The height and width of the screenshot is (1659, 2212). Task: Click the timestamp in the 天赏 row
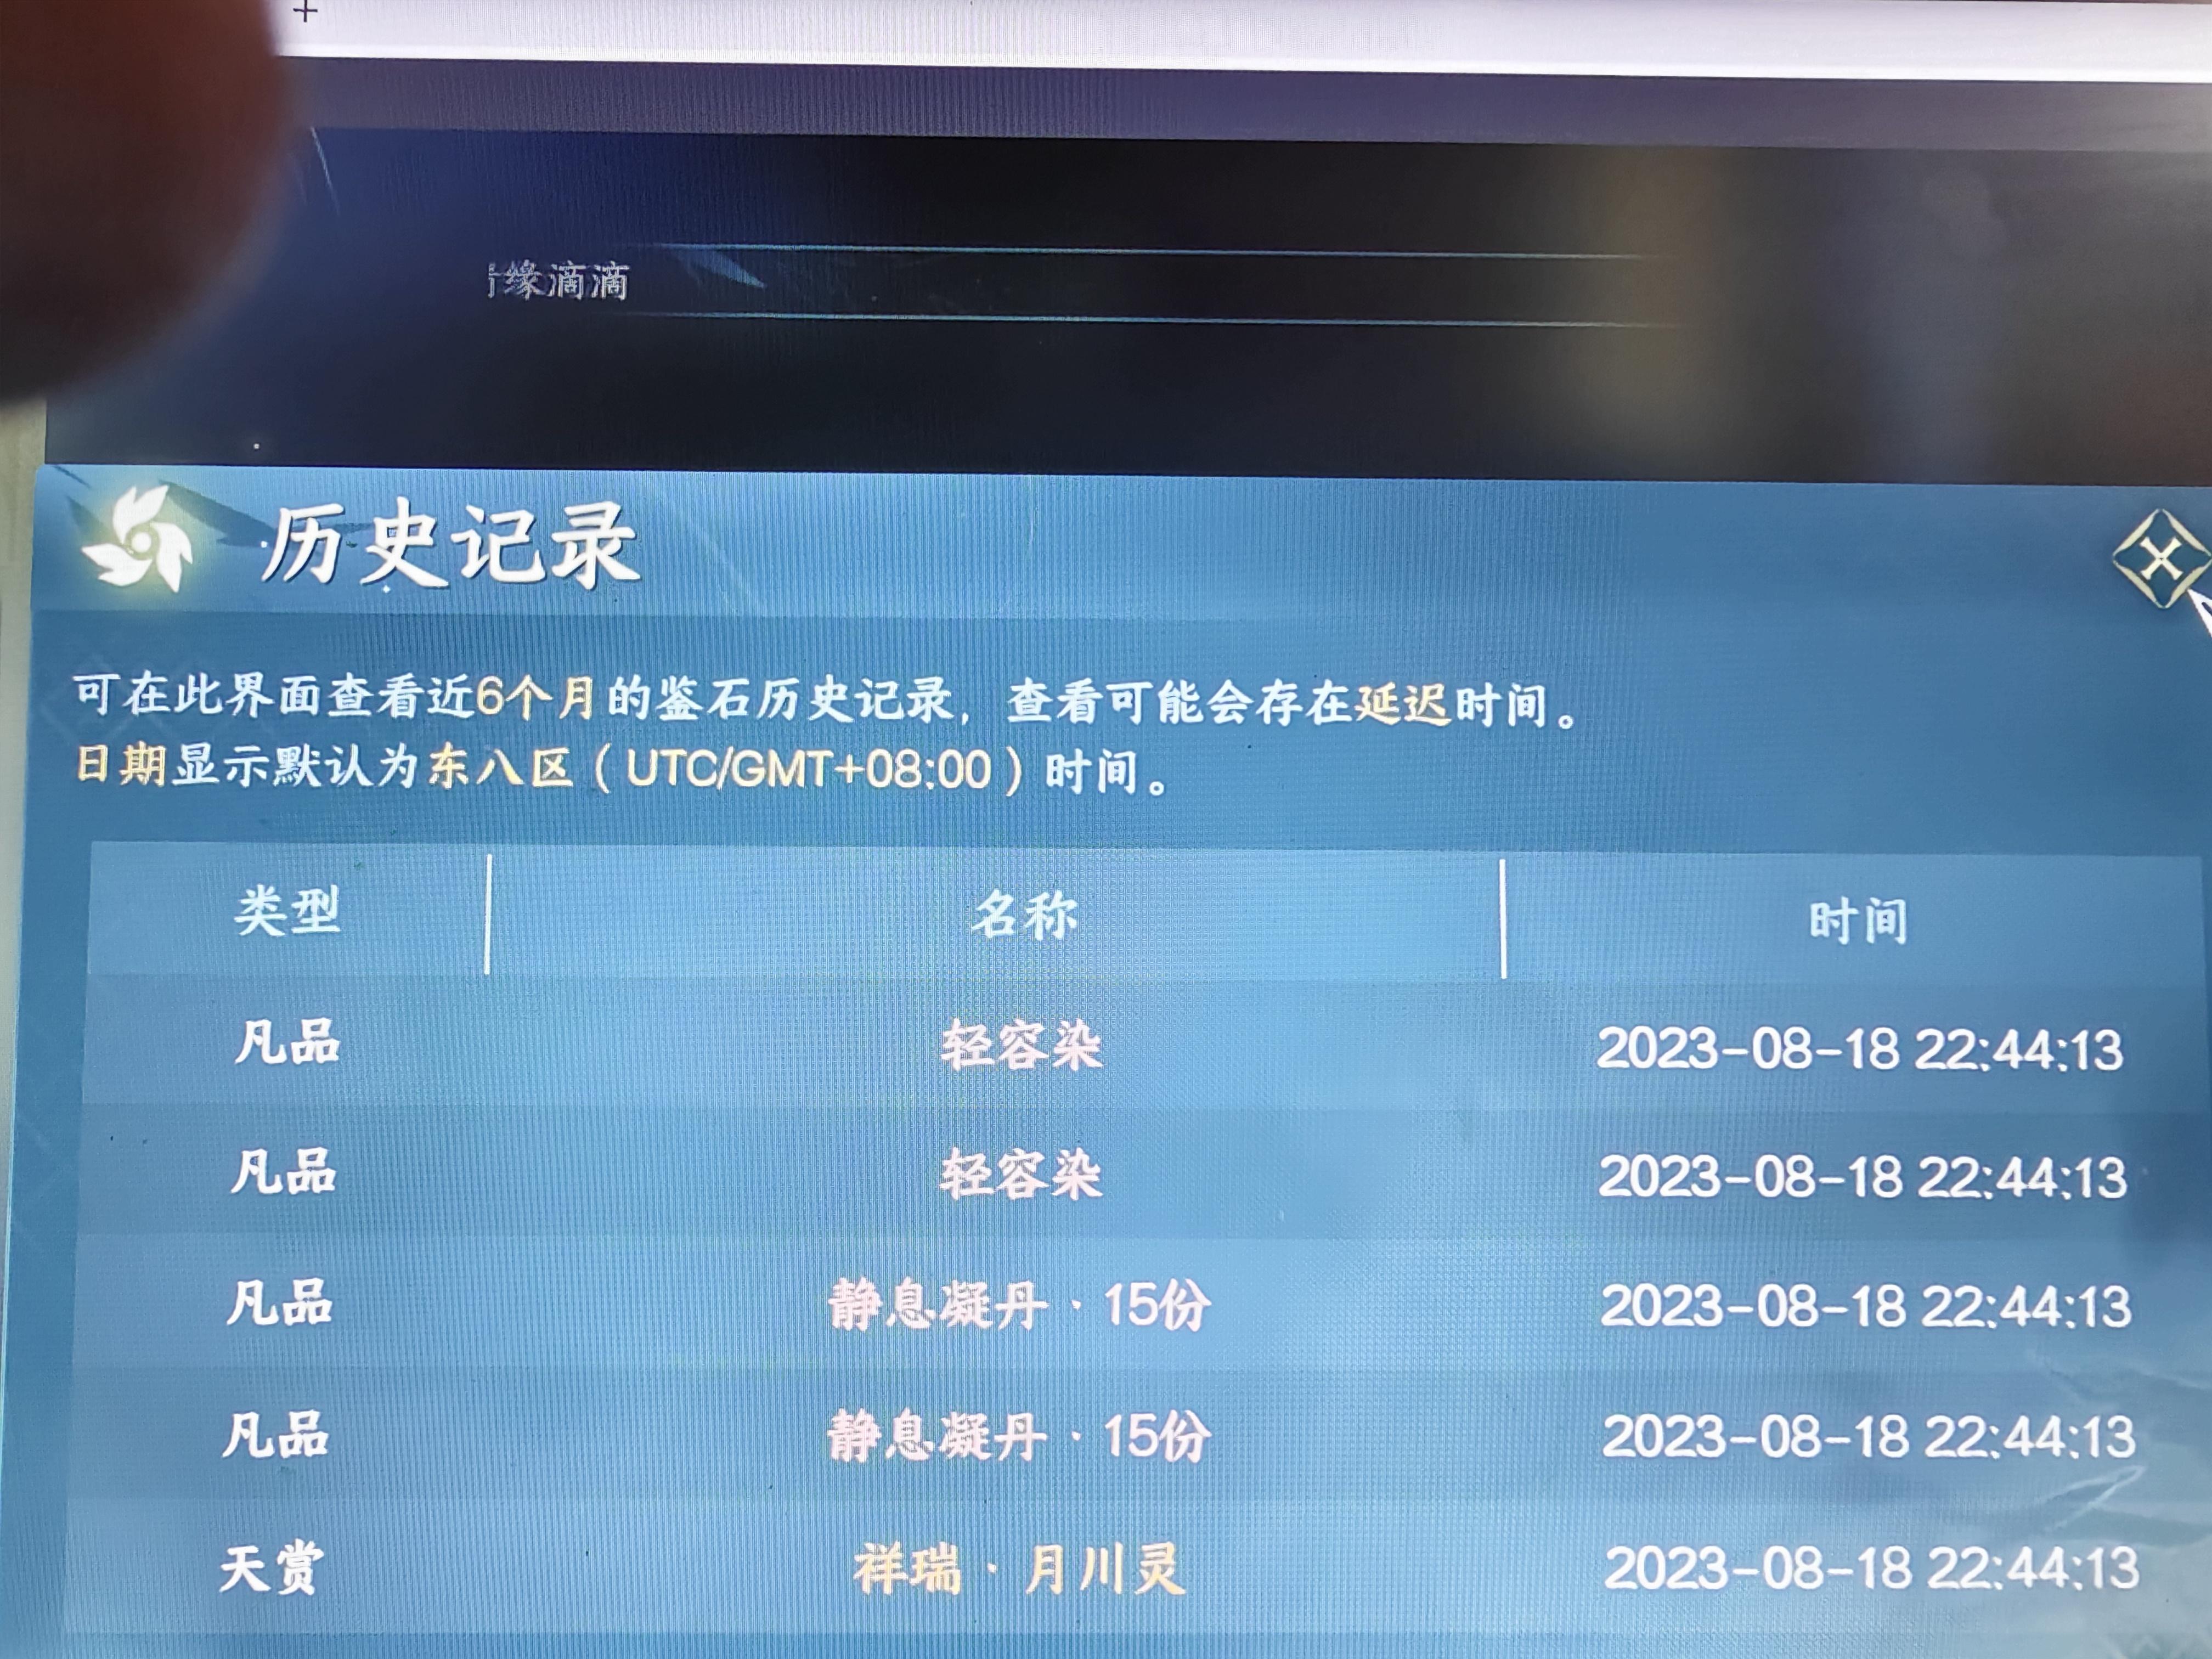(1871, 1568)
